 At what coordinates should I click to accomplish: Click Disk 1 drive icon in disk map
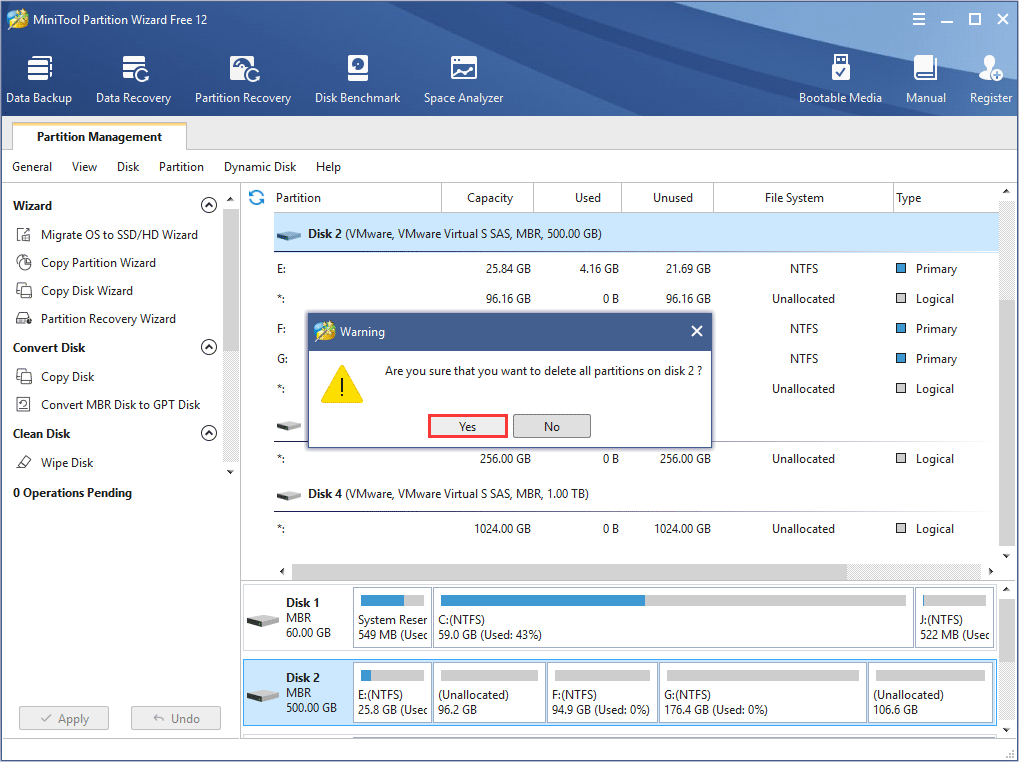click(x=263, y=620)
